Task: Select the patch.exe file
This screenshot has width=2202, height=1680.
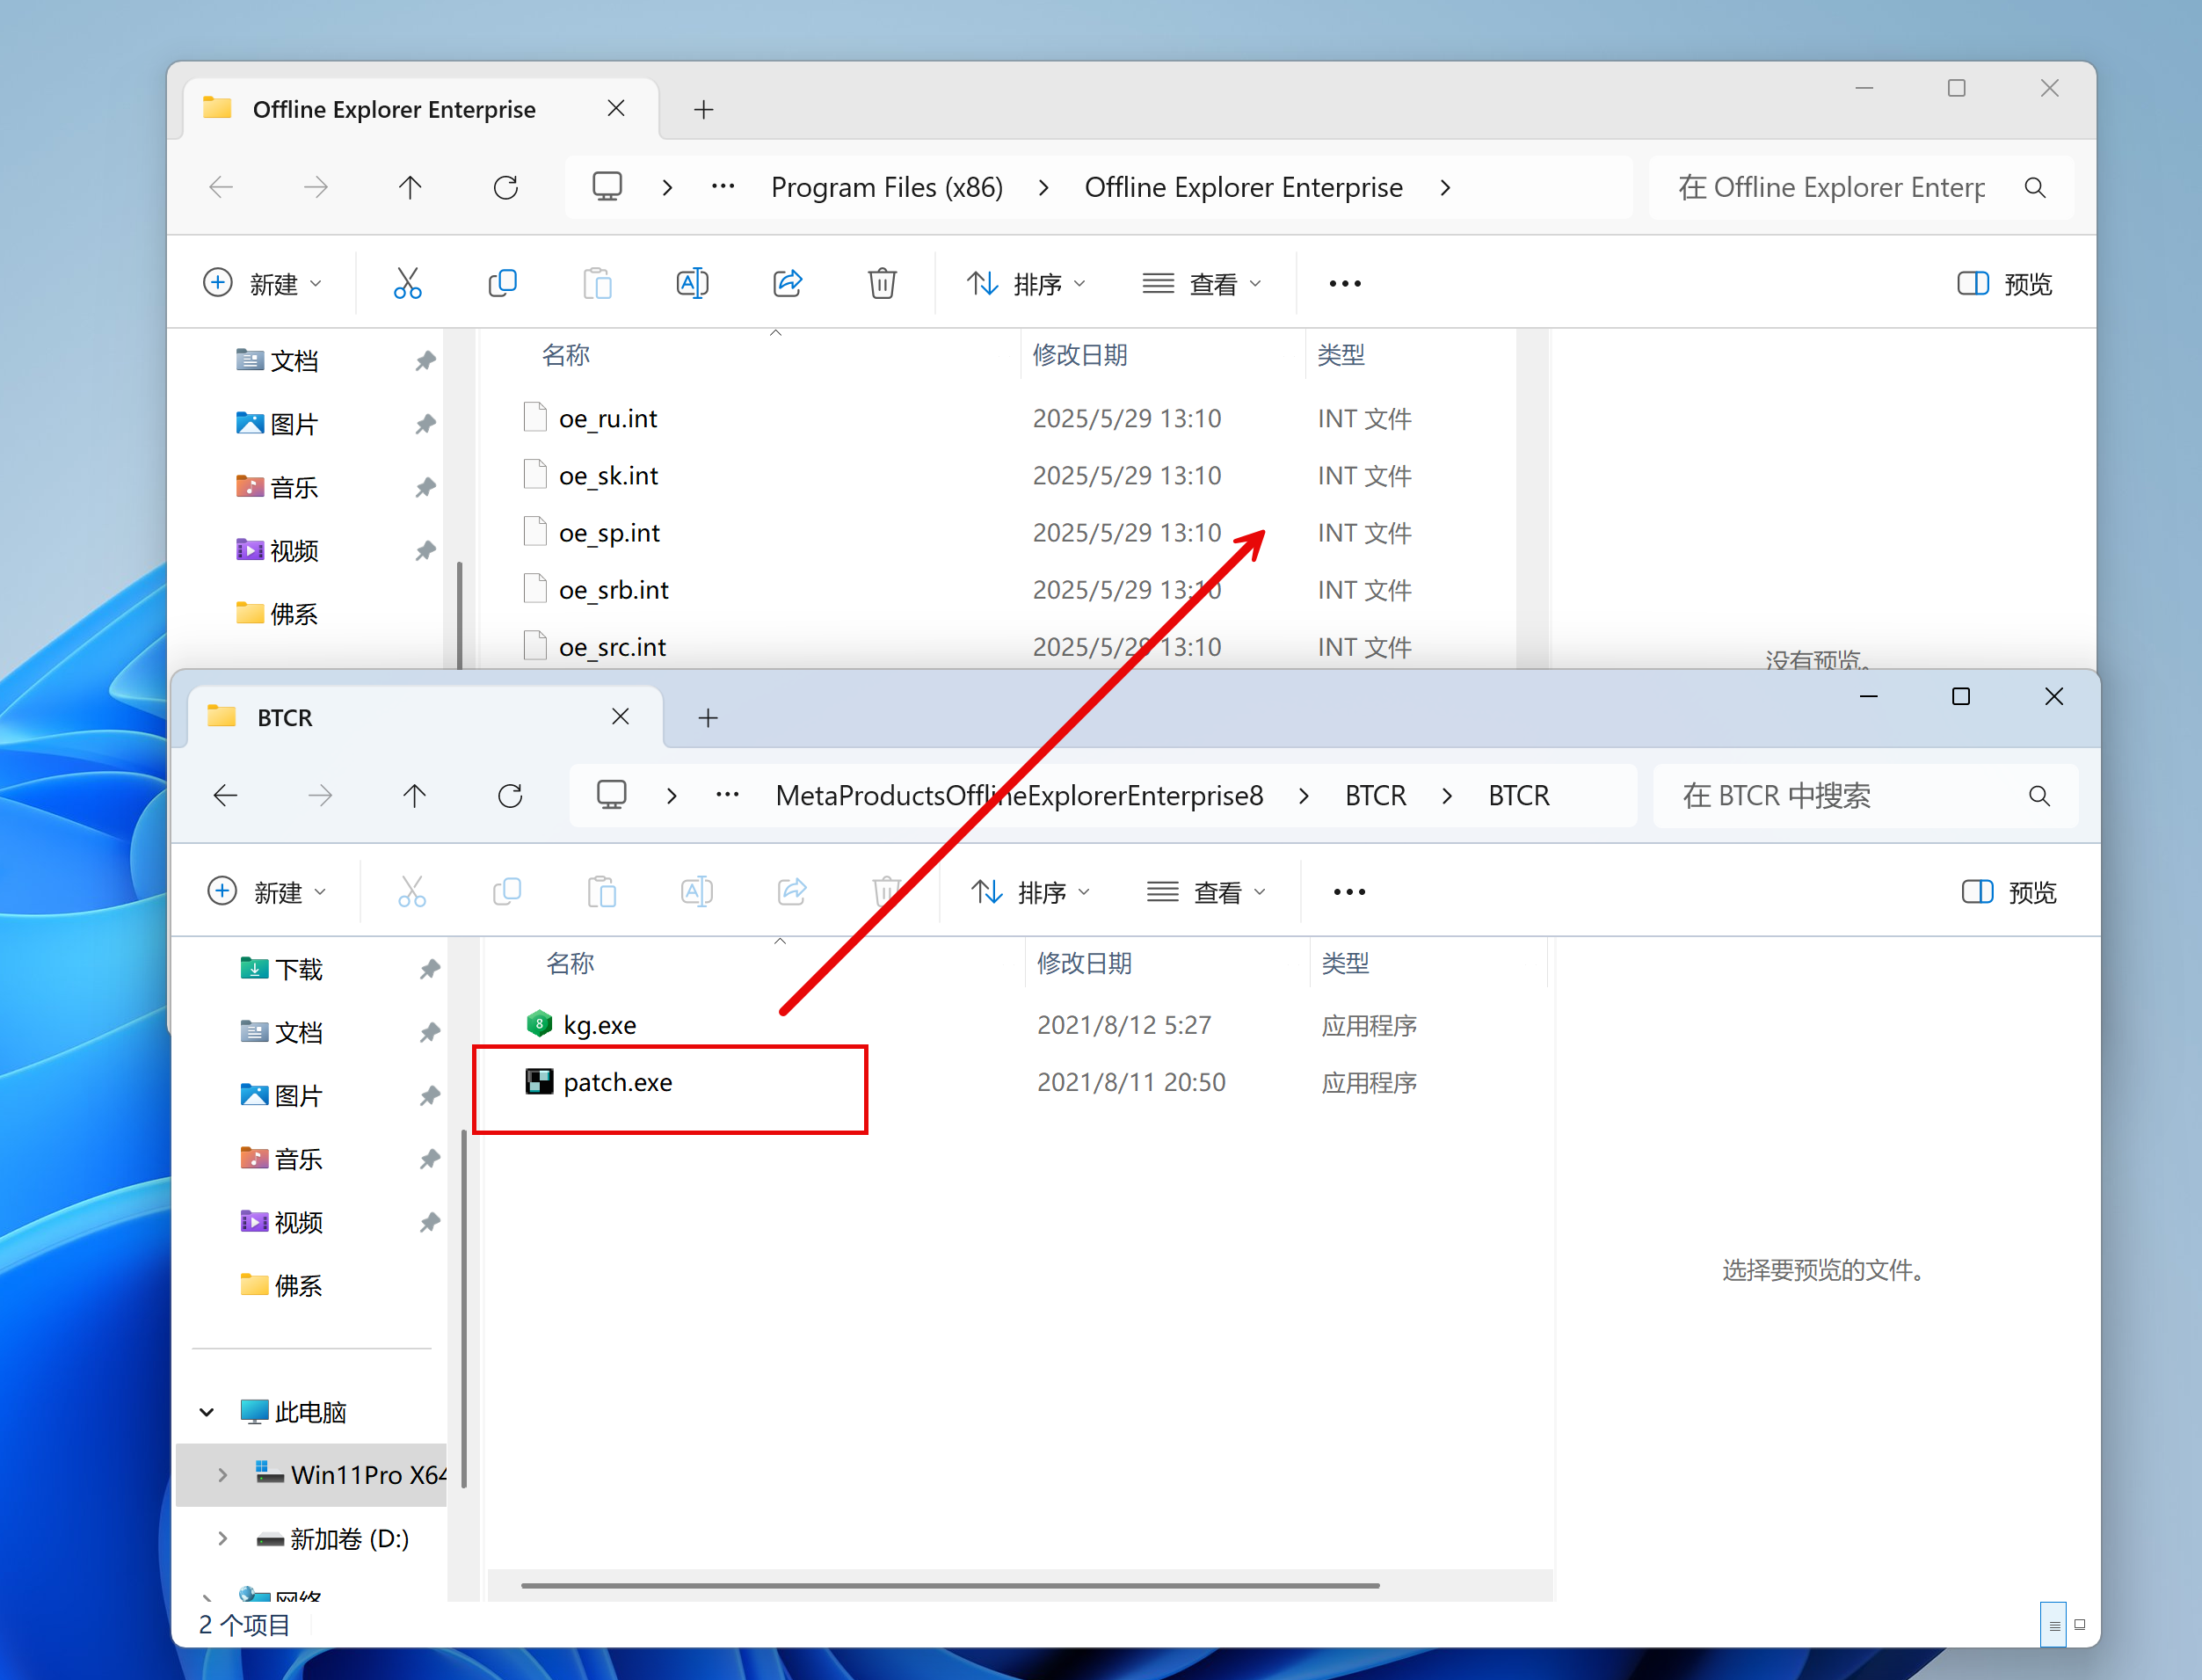Action: 617,1082
